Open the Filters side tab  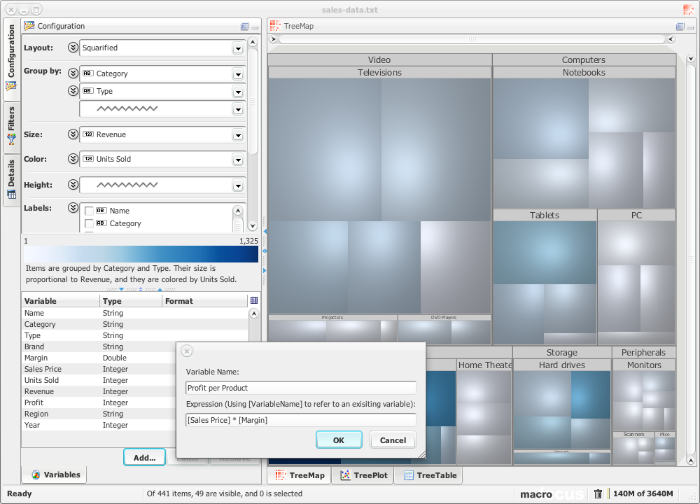tap(11, 125)
